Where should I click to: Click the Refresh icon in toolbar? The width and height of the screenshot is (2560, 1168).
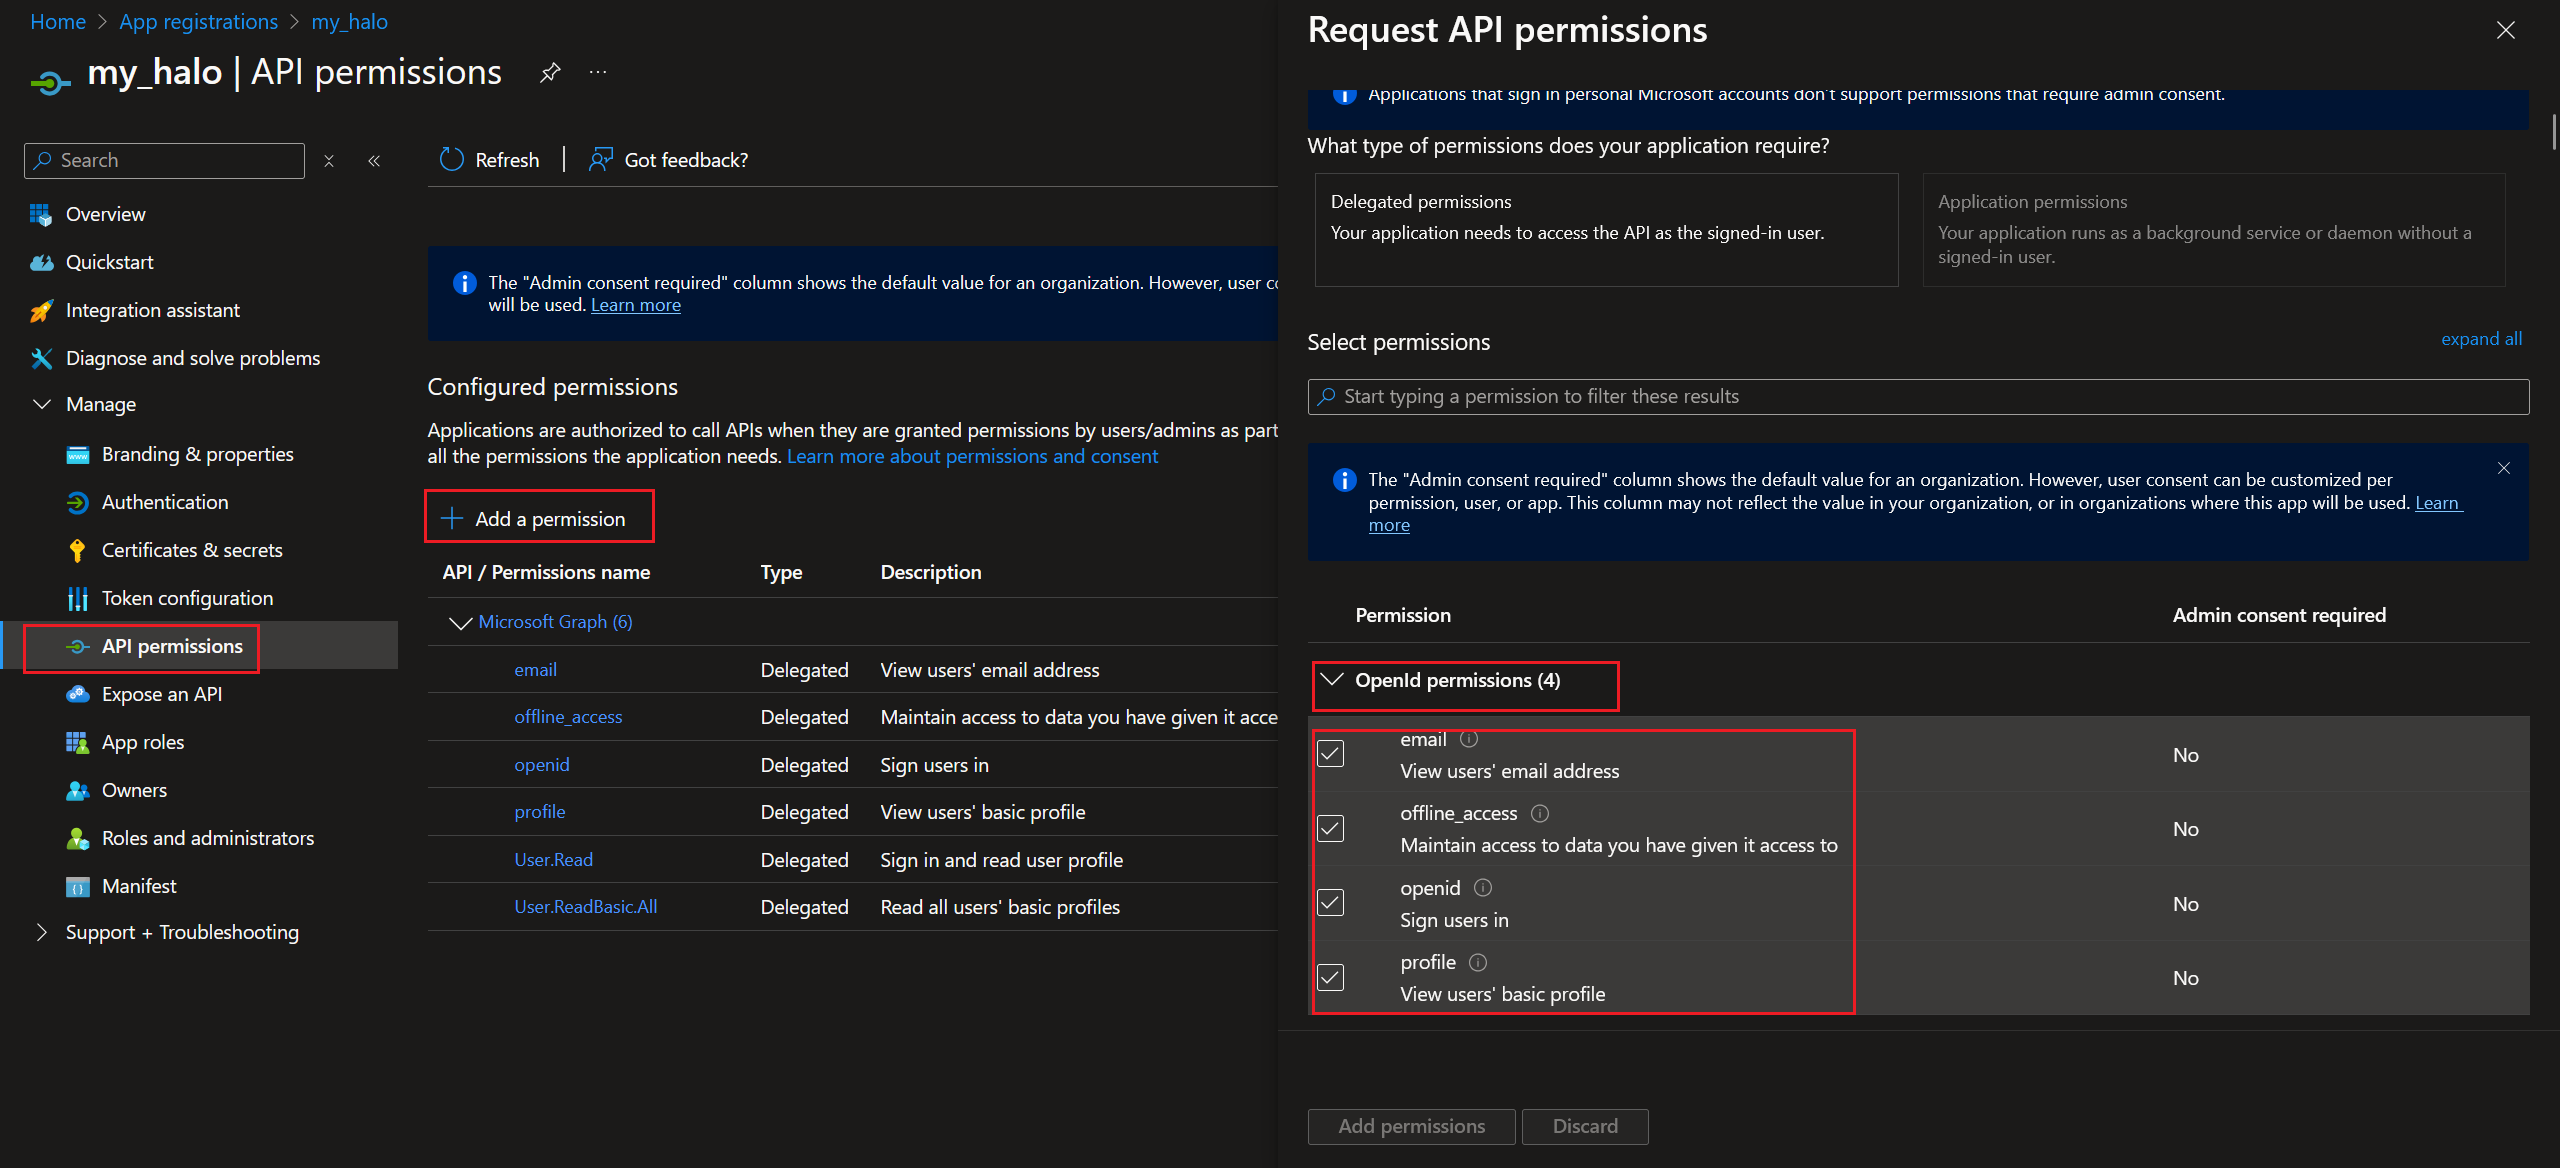pyautogui.click(x=452, y=160)
